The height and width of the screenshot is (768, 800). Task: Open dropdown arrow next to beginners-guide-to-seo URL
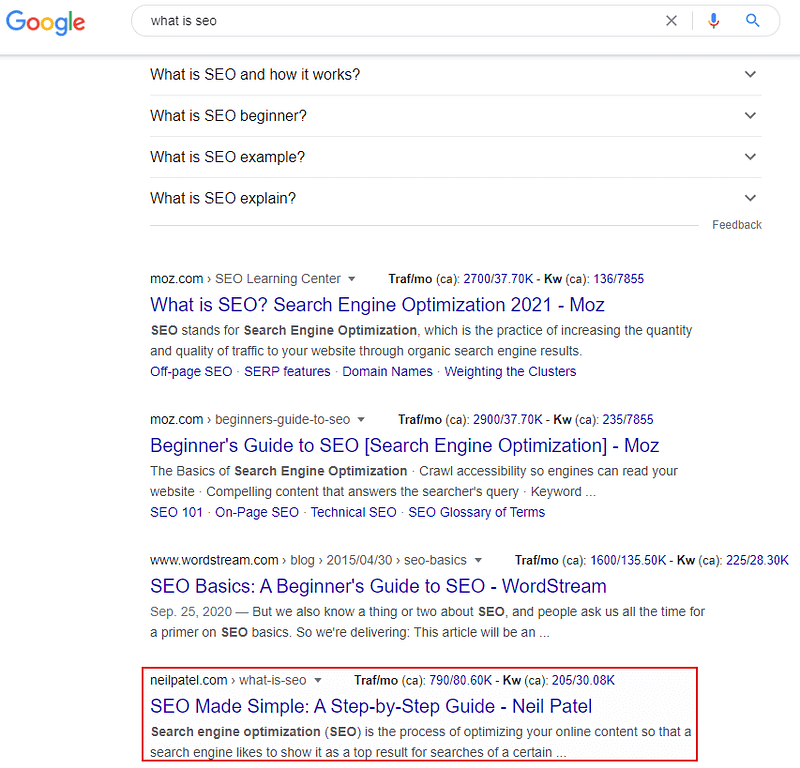click(361, 420)
